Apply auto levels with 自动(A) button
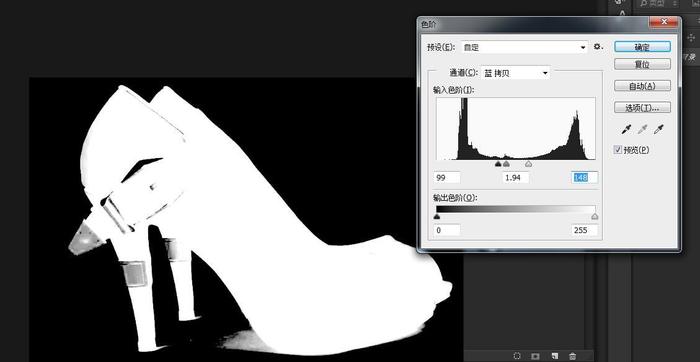Viewport: 700px width, 362px height. point(642,86)
